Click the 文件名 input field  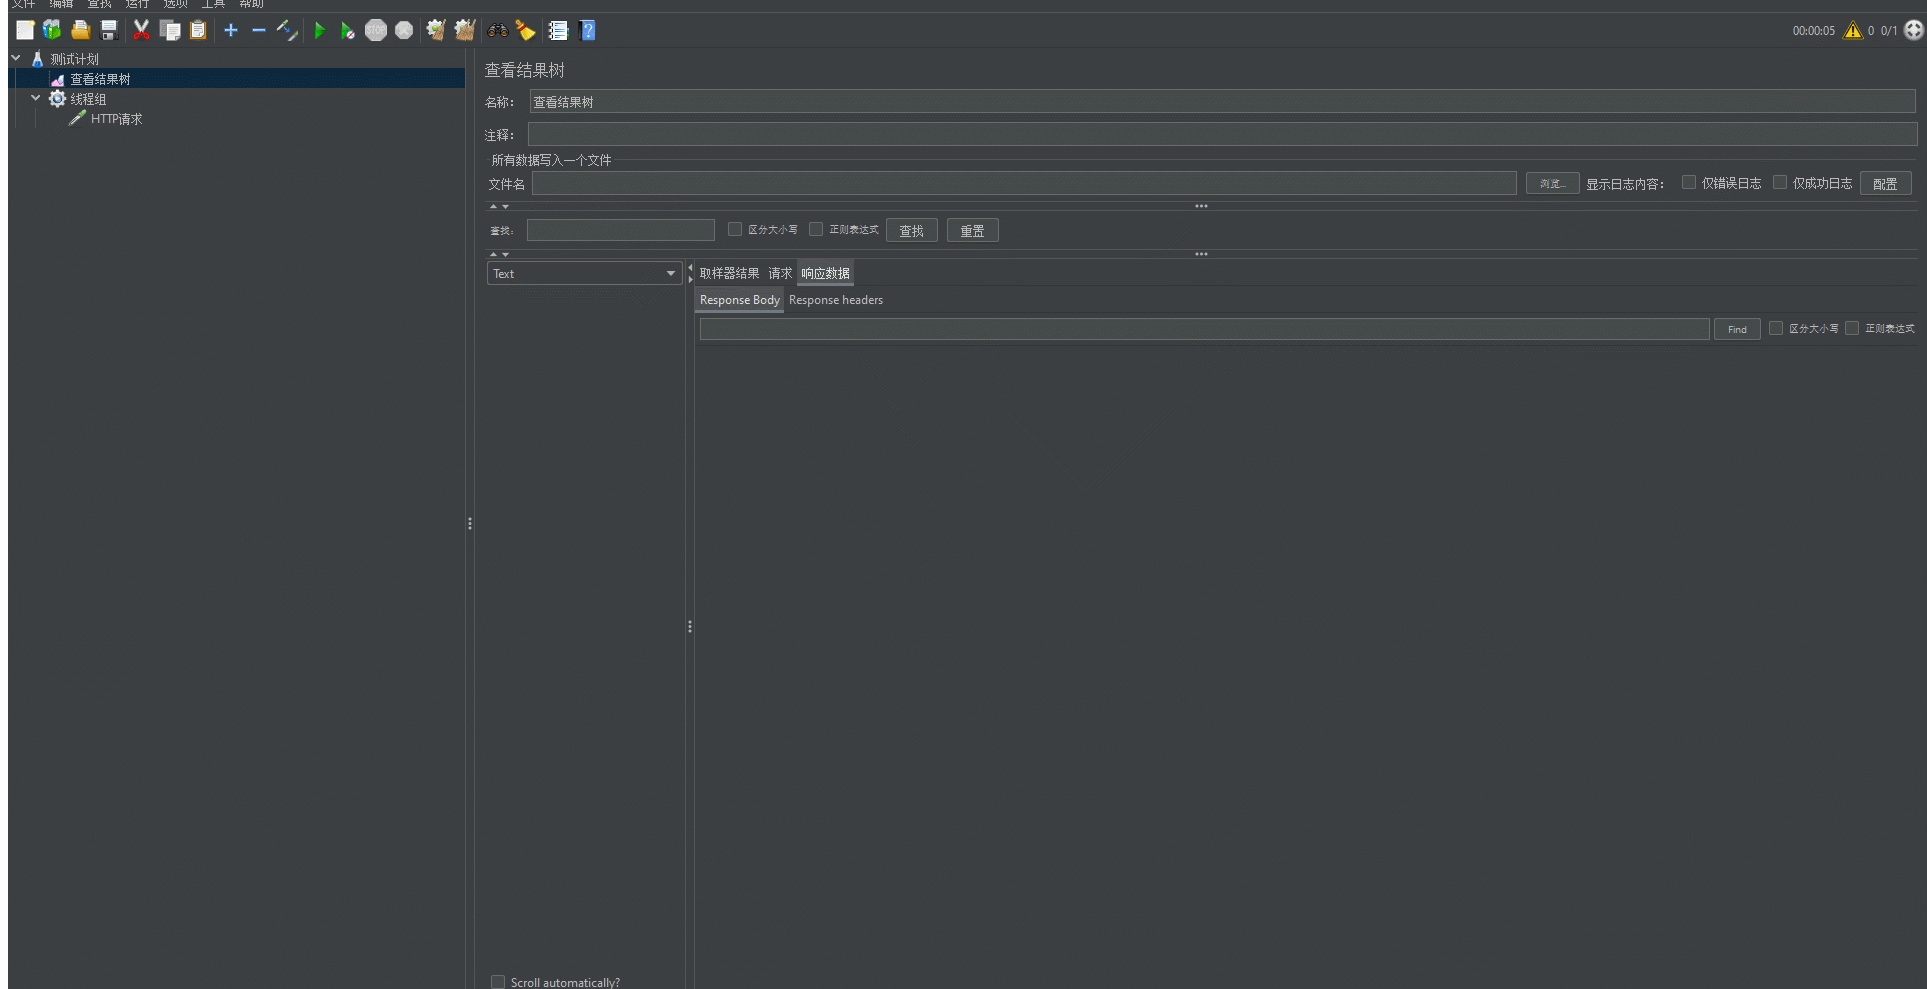pyautogui.click(x=1023, y=184)
